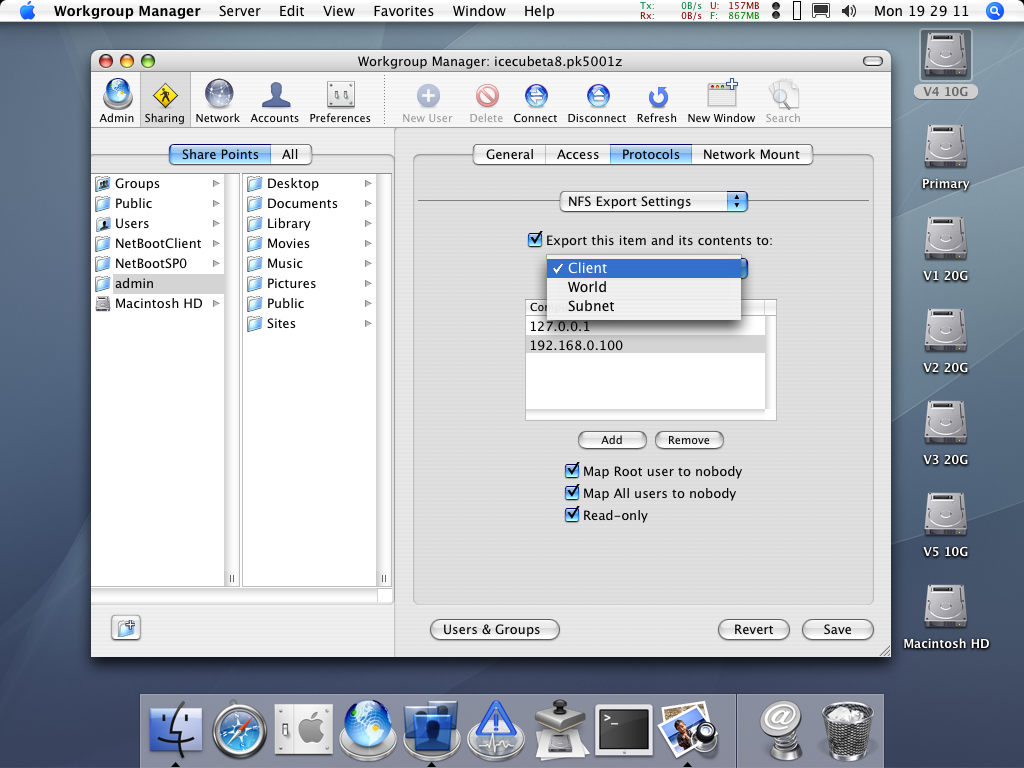This screenshot has width=1024, height=768.
Task: Open Spotlight search in menu bar
Action: 994,11
